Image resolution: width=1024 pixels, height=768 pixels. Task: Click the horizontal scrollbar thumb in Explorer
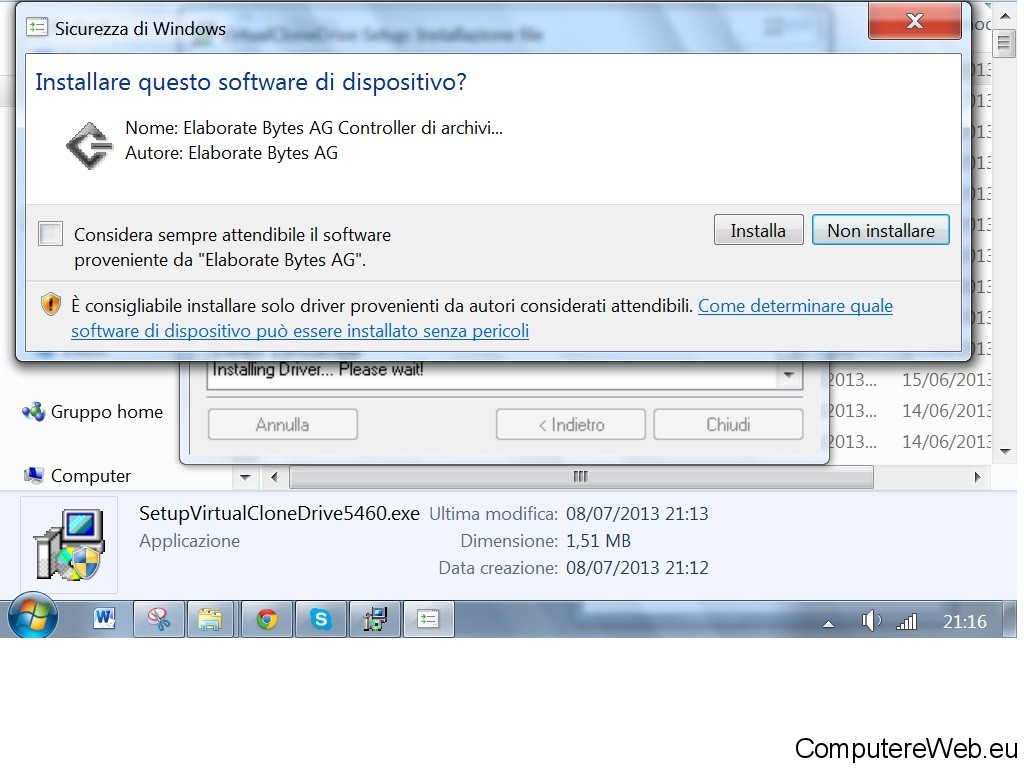point(581,477)
